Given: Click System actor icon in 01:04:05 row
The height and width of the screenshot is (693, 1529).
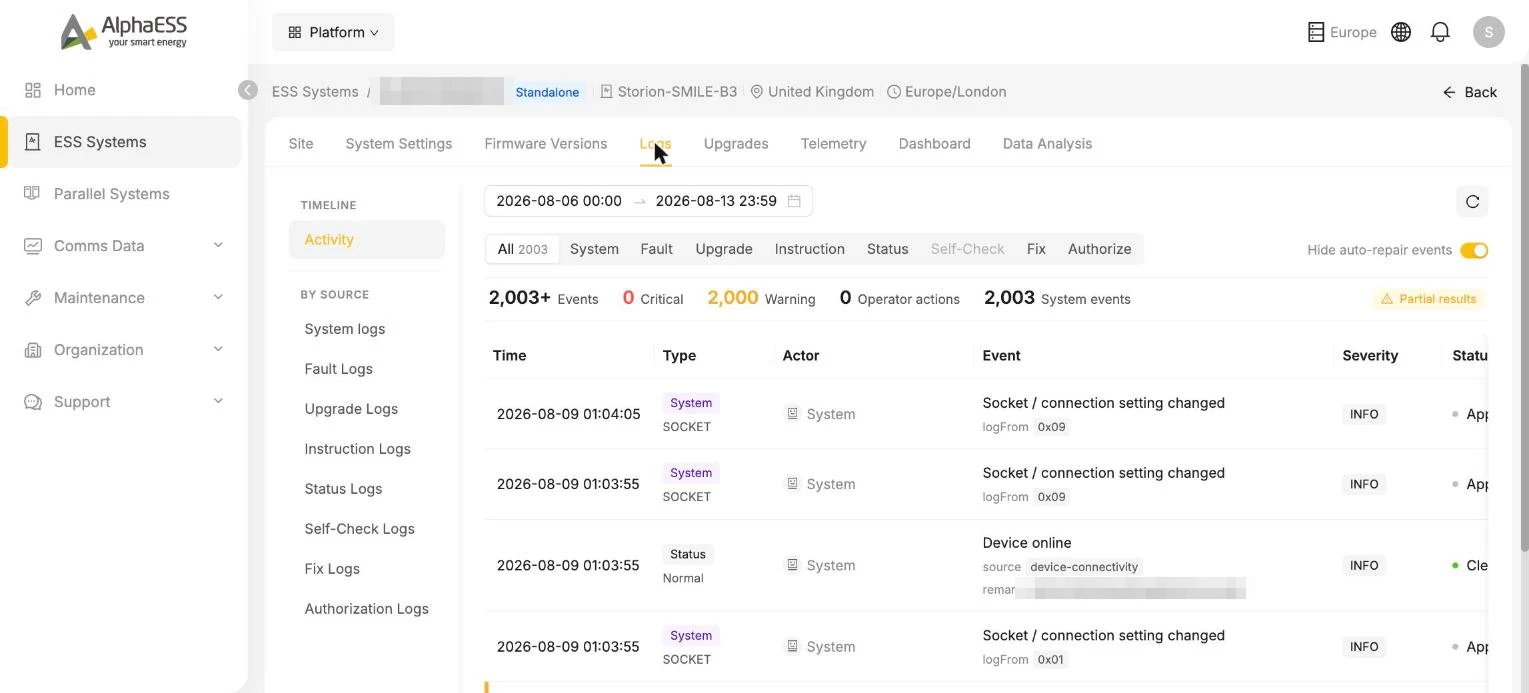Looking at the screenshot, I should coord(792,414).
